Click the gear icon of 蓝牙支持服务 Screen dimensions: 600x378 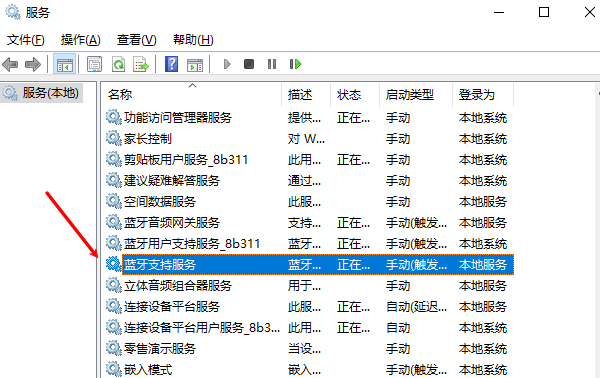114,264
